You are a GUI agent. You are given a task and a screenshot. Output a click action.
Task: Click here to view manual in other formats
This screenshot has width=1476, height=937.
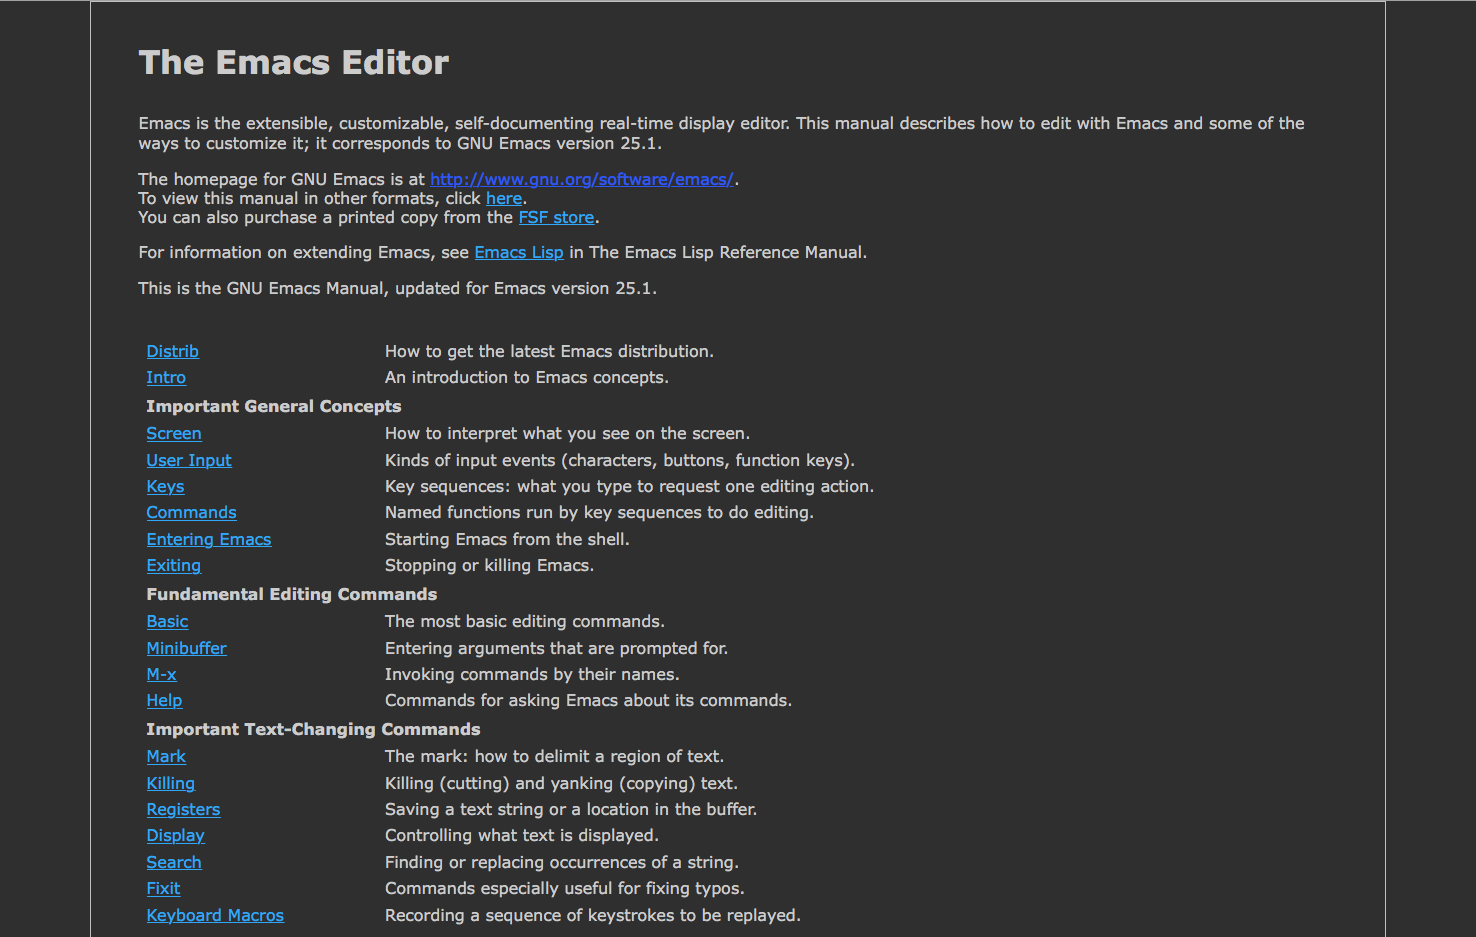[504, 198]
